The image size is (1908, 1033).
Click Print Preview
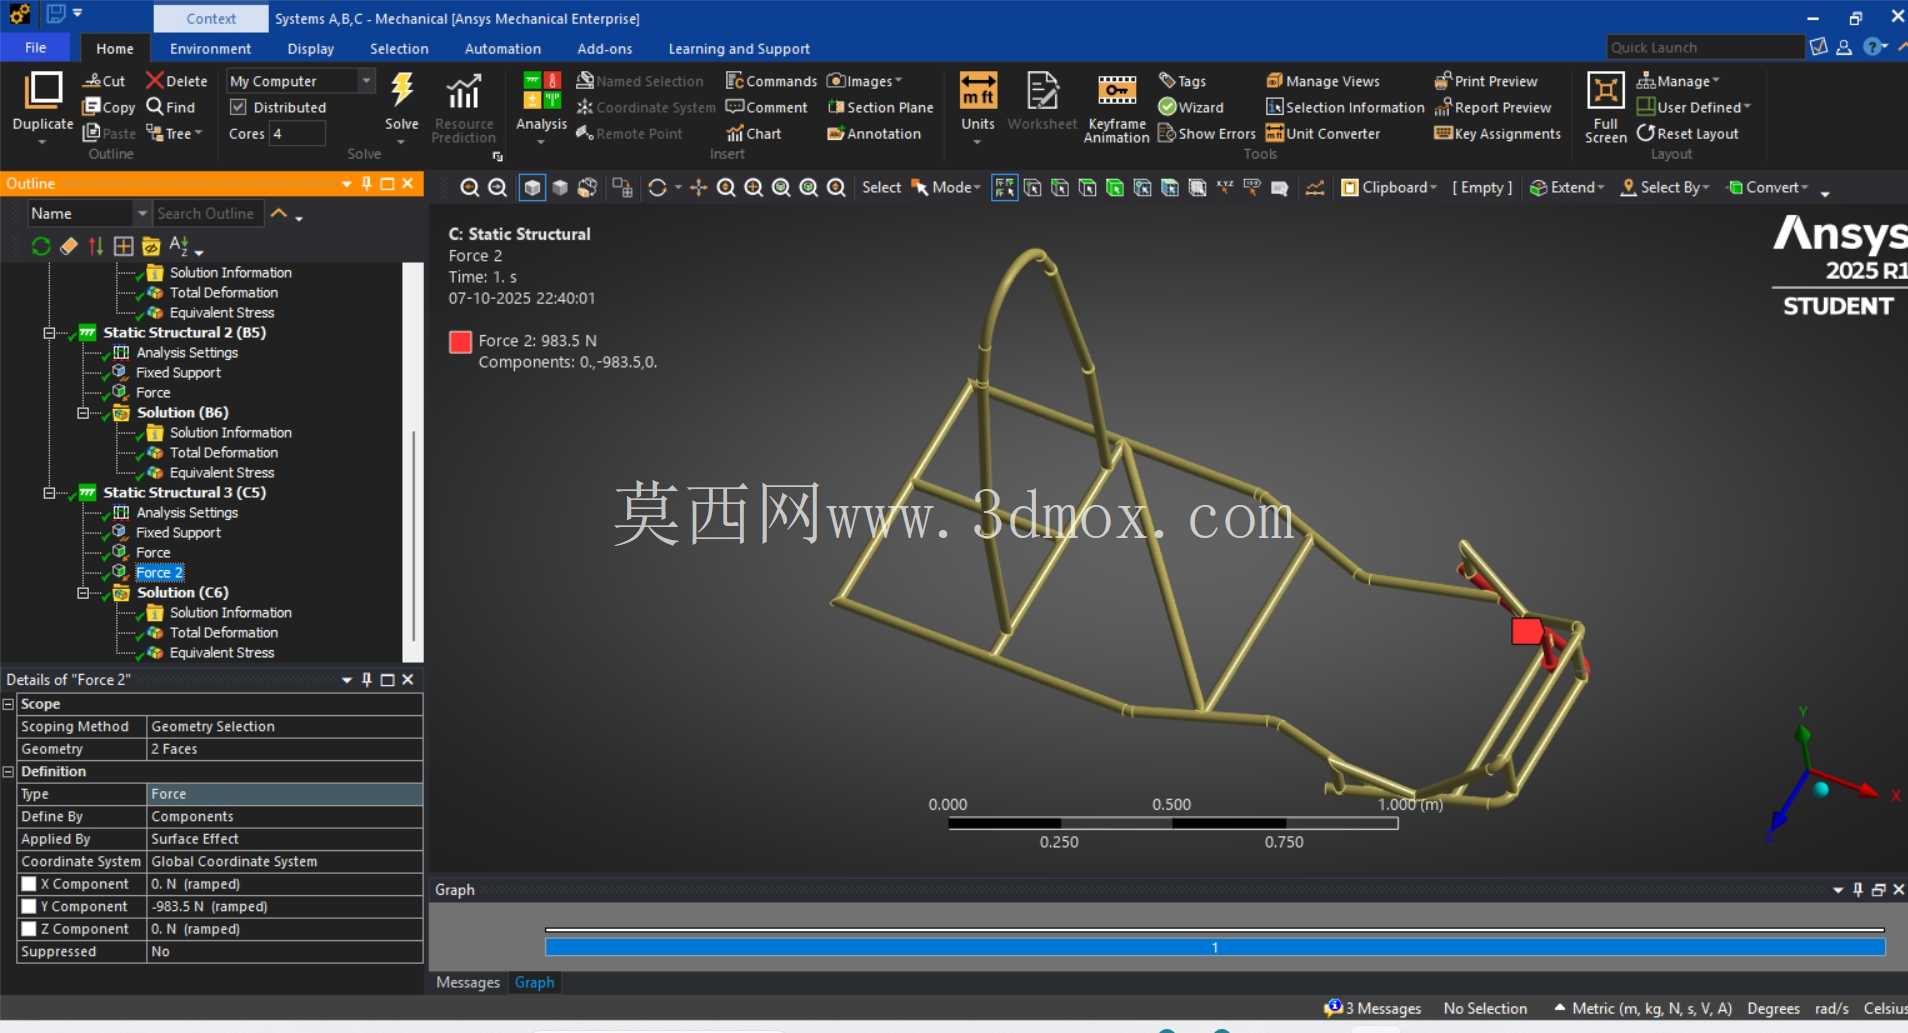[1485, 81]
